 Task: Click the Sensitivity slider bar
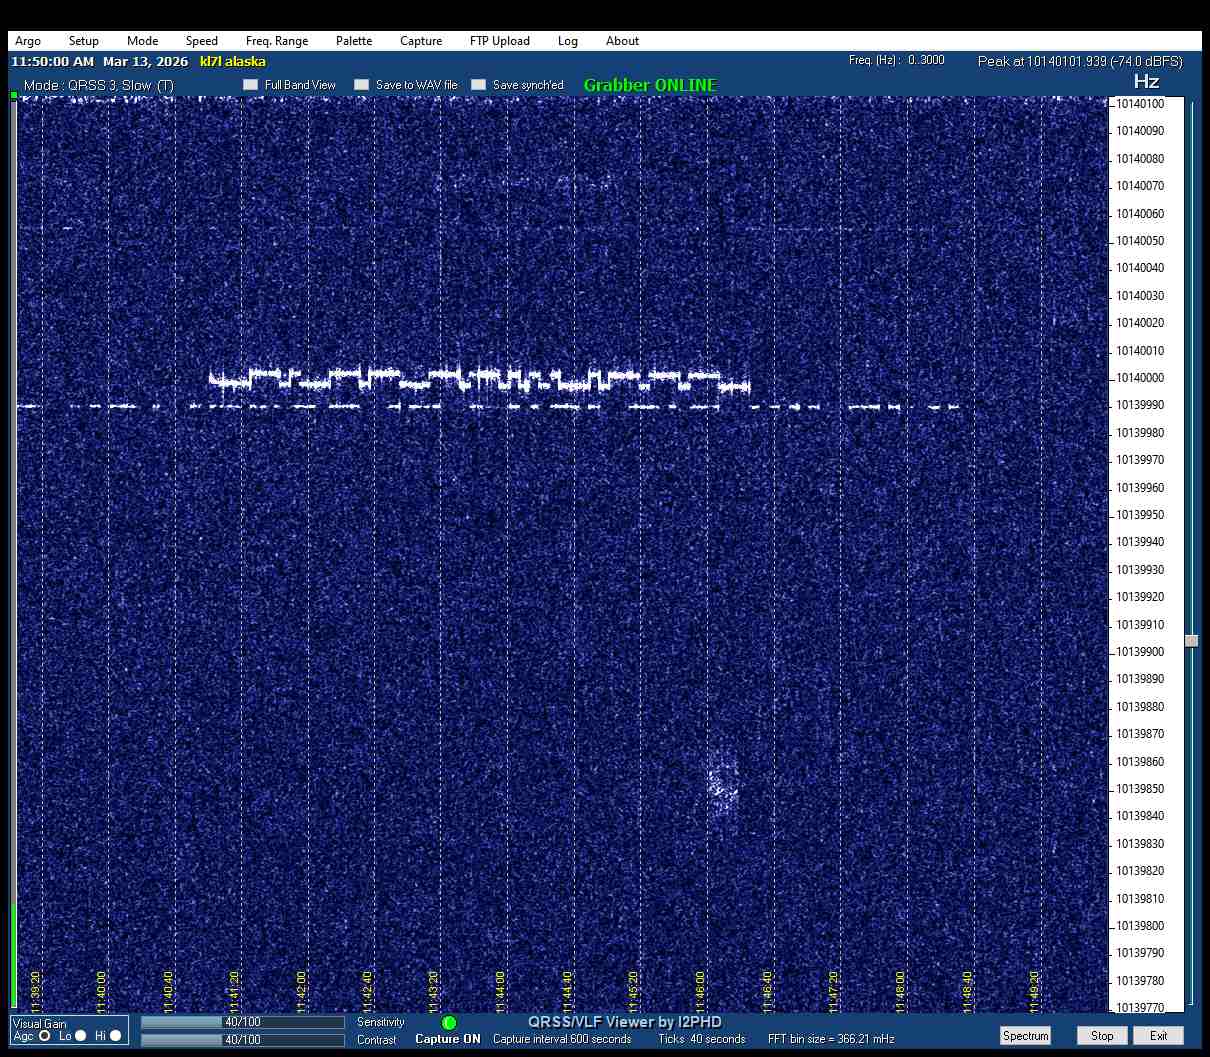tap(243, 1022)
